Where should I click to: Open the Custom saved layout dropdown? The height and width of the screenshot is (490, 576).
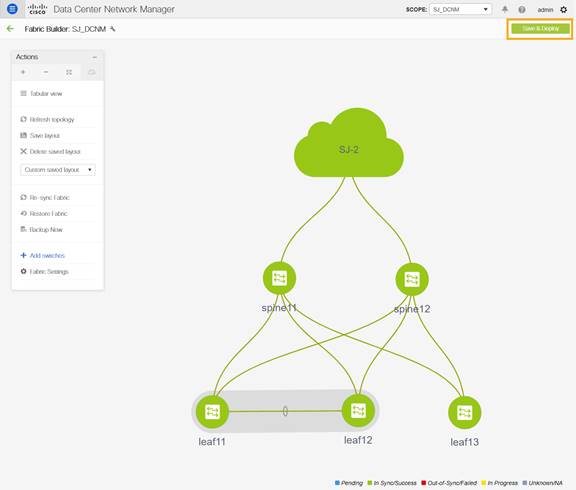pyautogui.click(x=58, y=170)
